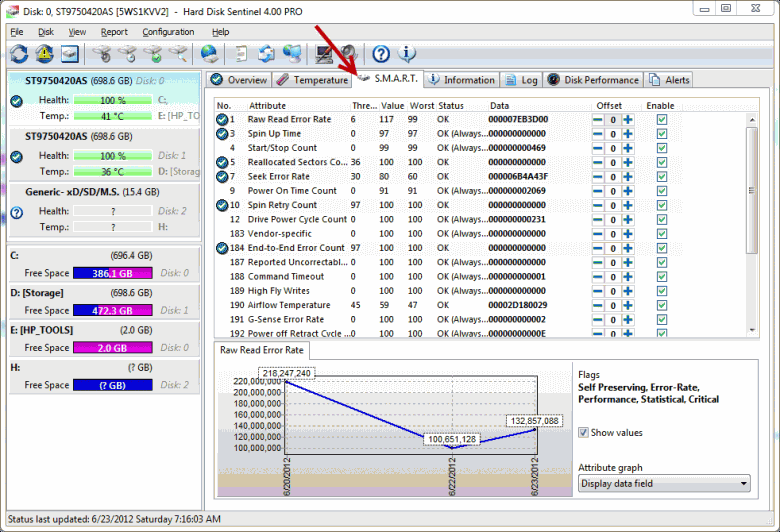
Task: Toggle Enable checkbox for Spin Retry Count
Action: pyautogui.click(x=662, y=205)
